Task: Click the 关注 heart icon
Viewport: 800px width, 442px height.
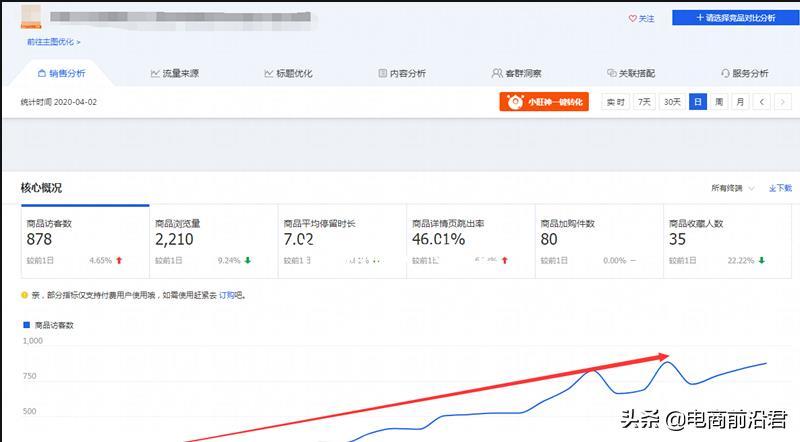Action: click(633, 18)
